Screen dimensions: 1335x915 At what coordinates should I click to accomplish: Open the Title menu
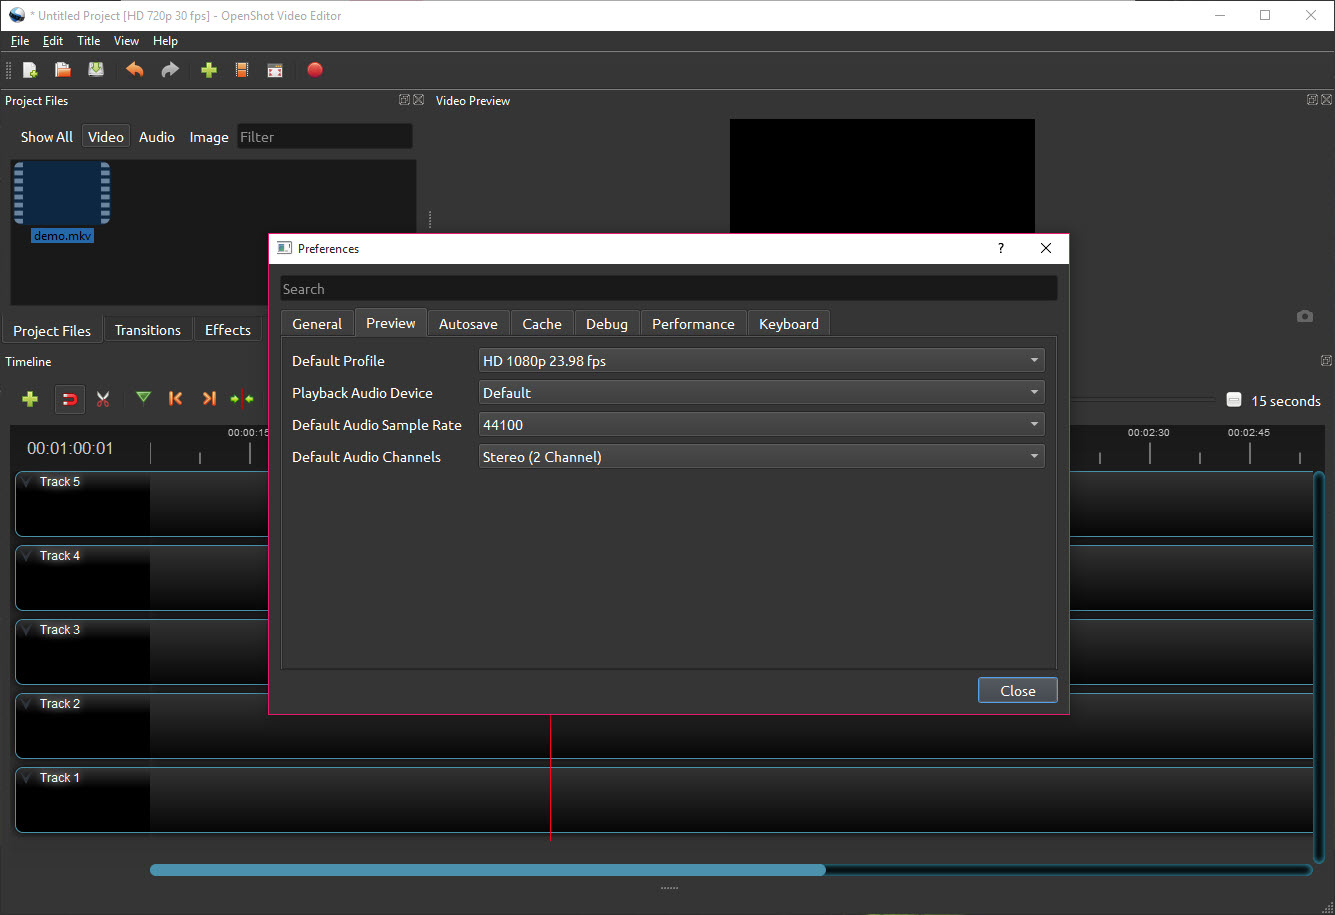click(89, 41)
